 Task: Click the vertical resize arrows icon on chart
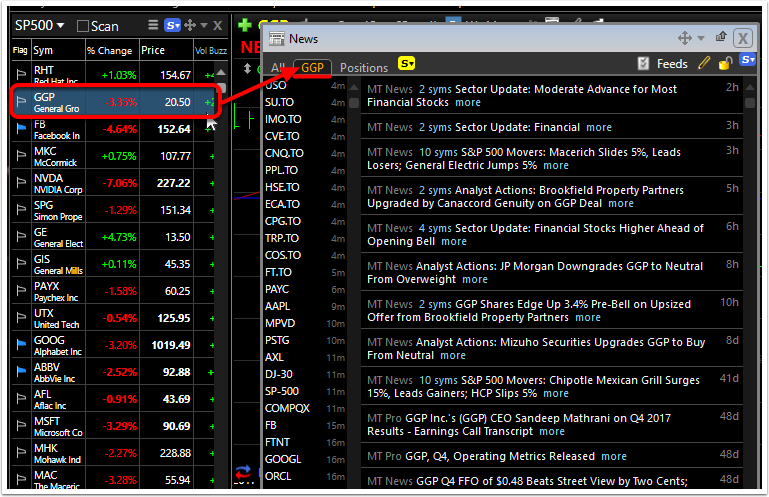point(247,69)
